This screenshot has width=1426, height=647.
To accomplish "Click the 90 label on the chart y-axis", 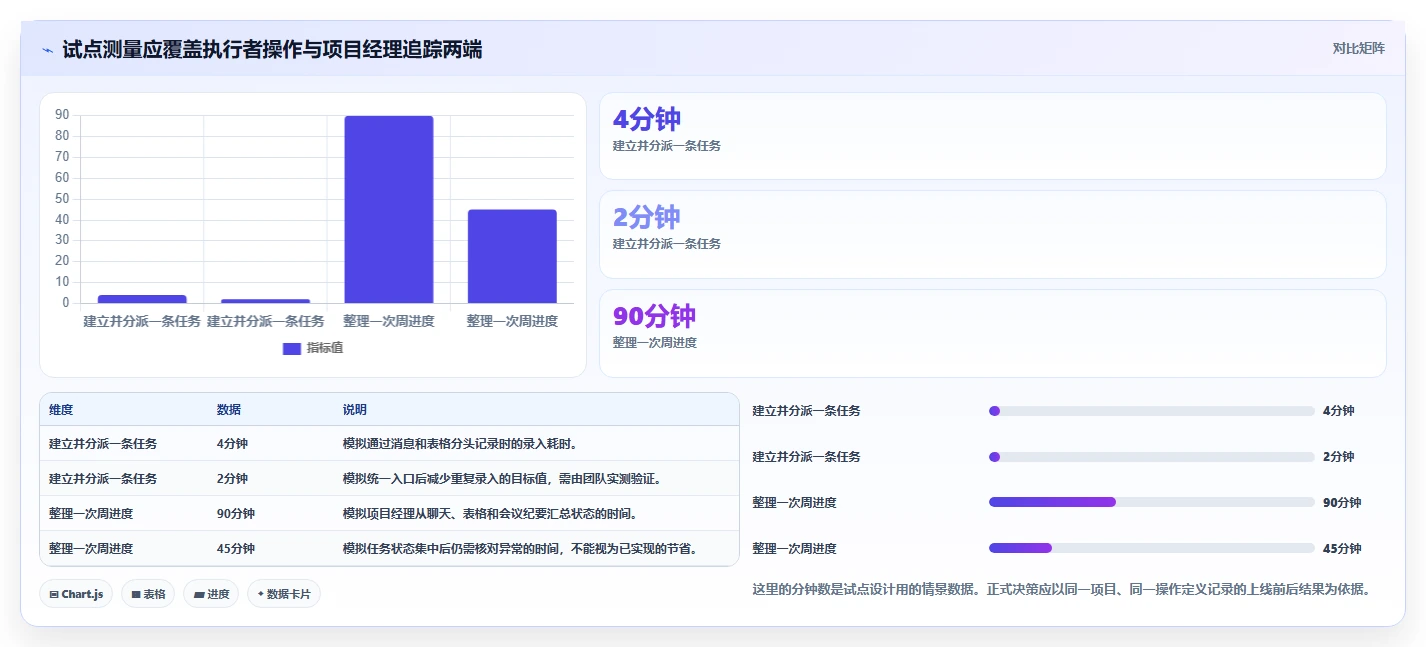I will 62,115.
